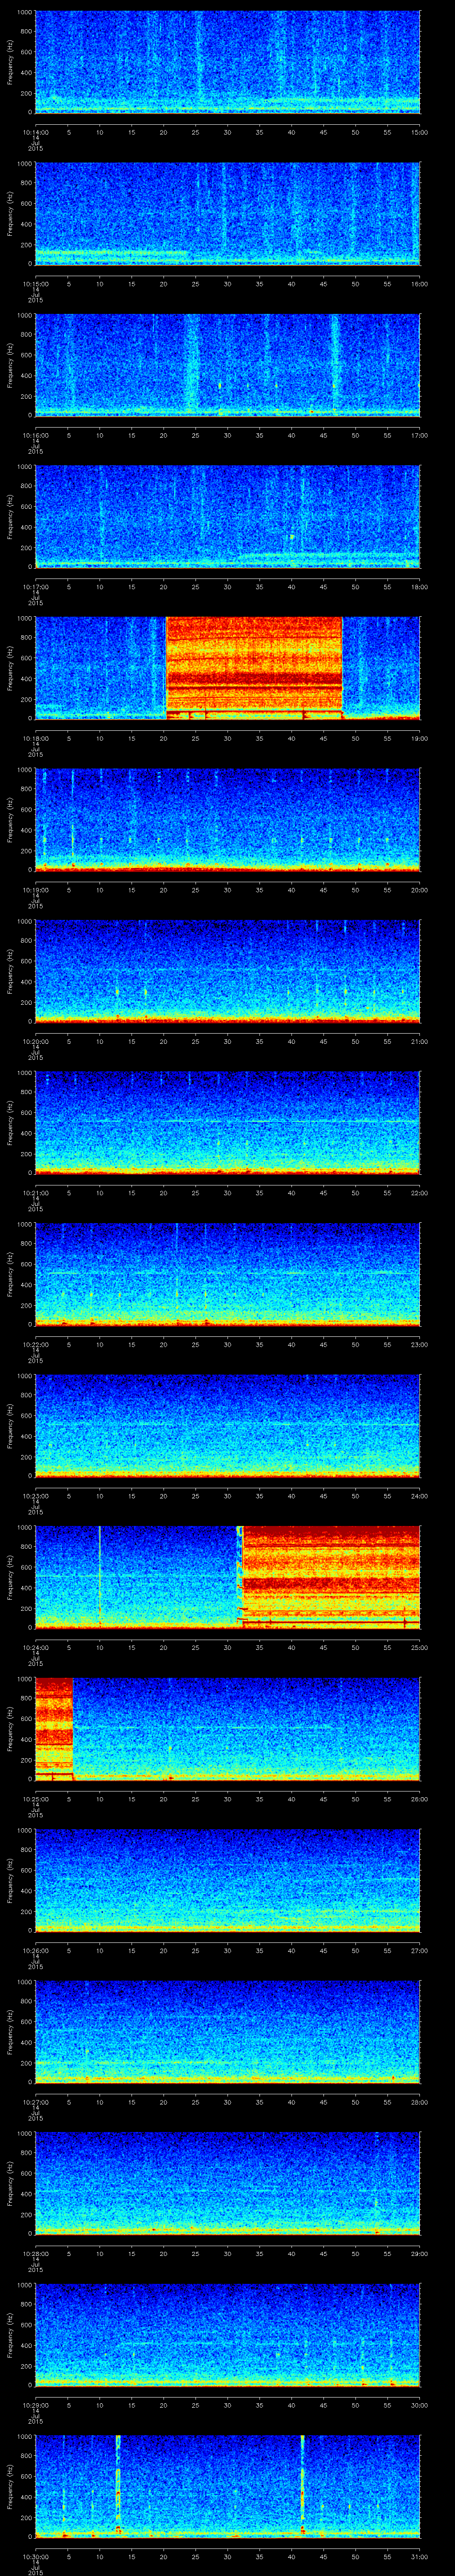455x2576 pixels.
Task: Click the '31:00' end time label
Action: pyautogui.click(x=419, y=2555)
